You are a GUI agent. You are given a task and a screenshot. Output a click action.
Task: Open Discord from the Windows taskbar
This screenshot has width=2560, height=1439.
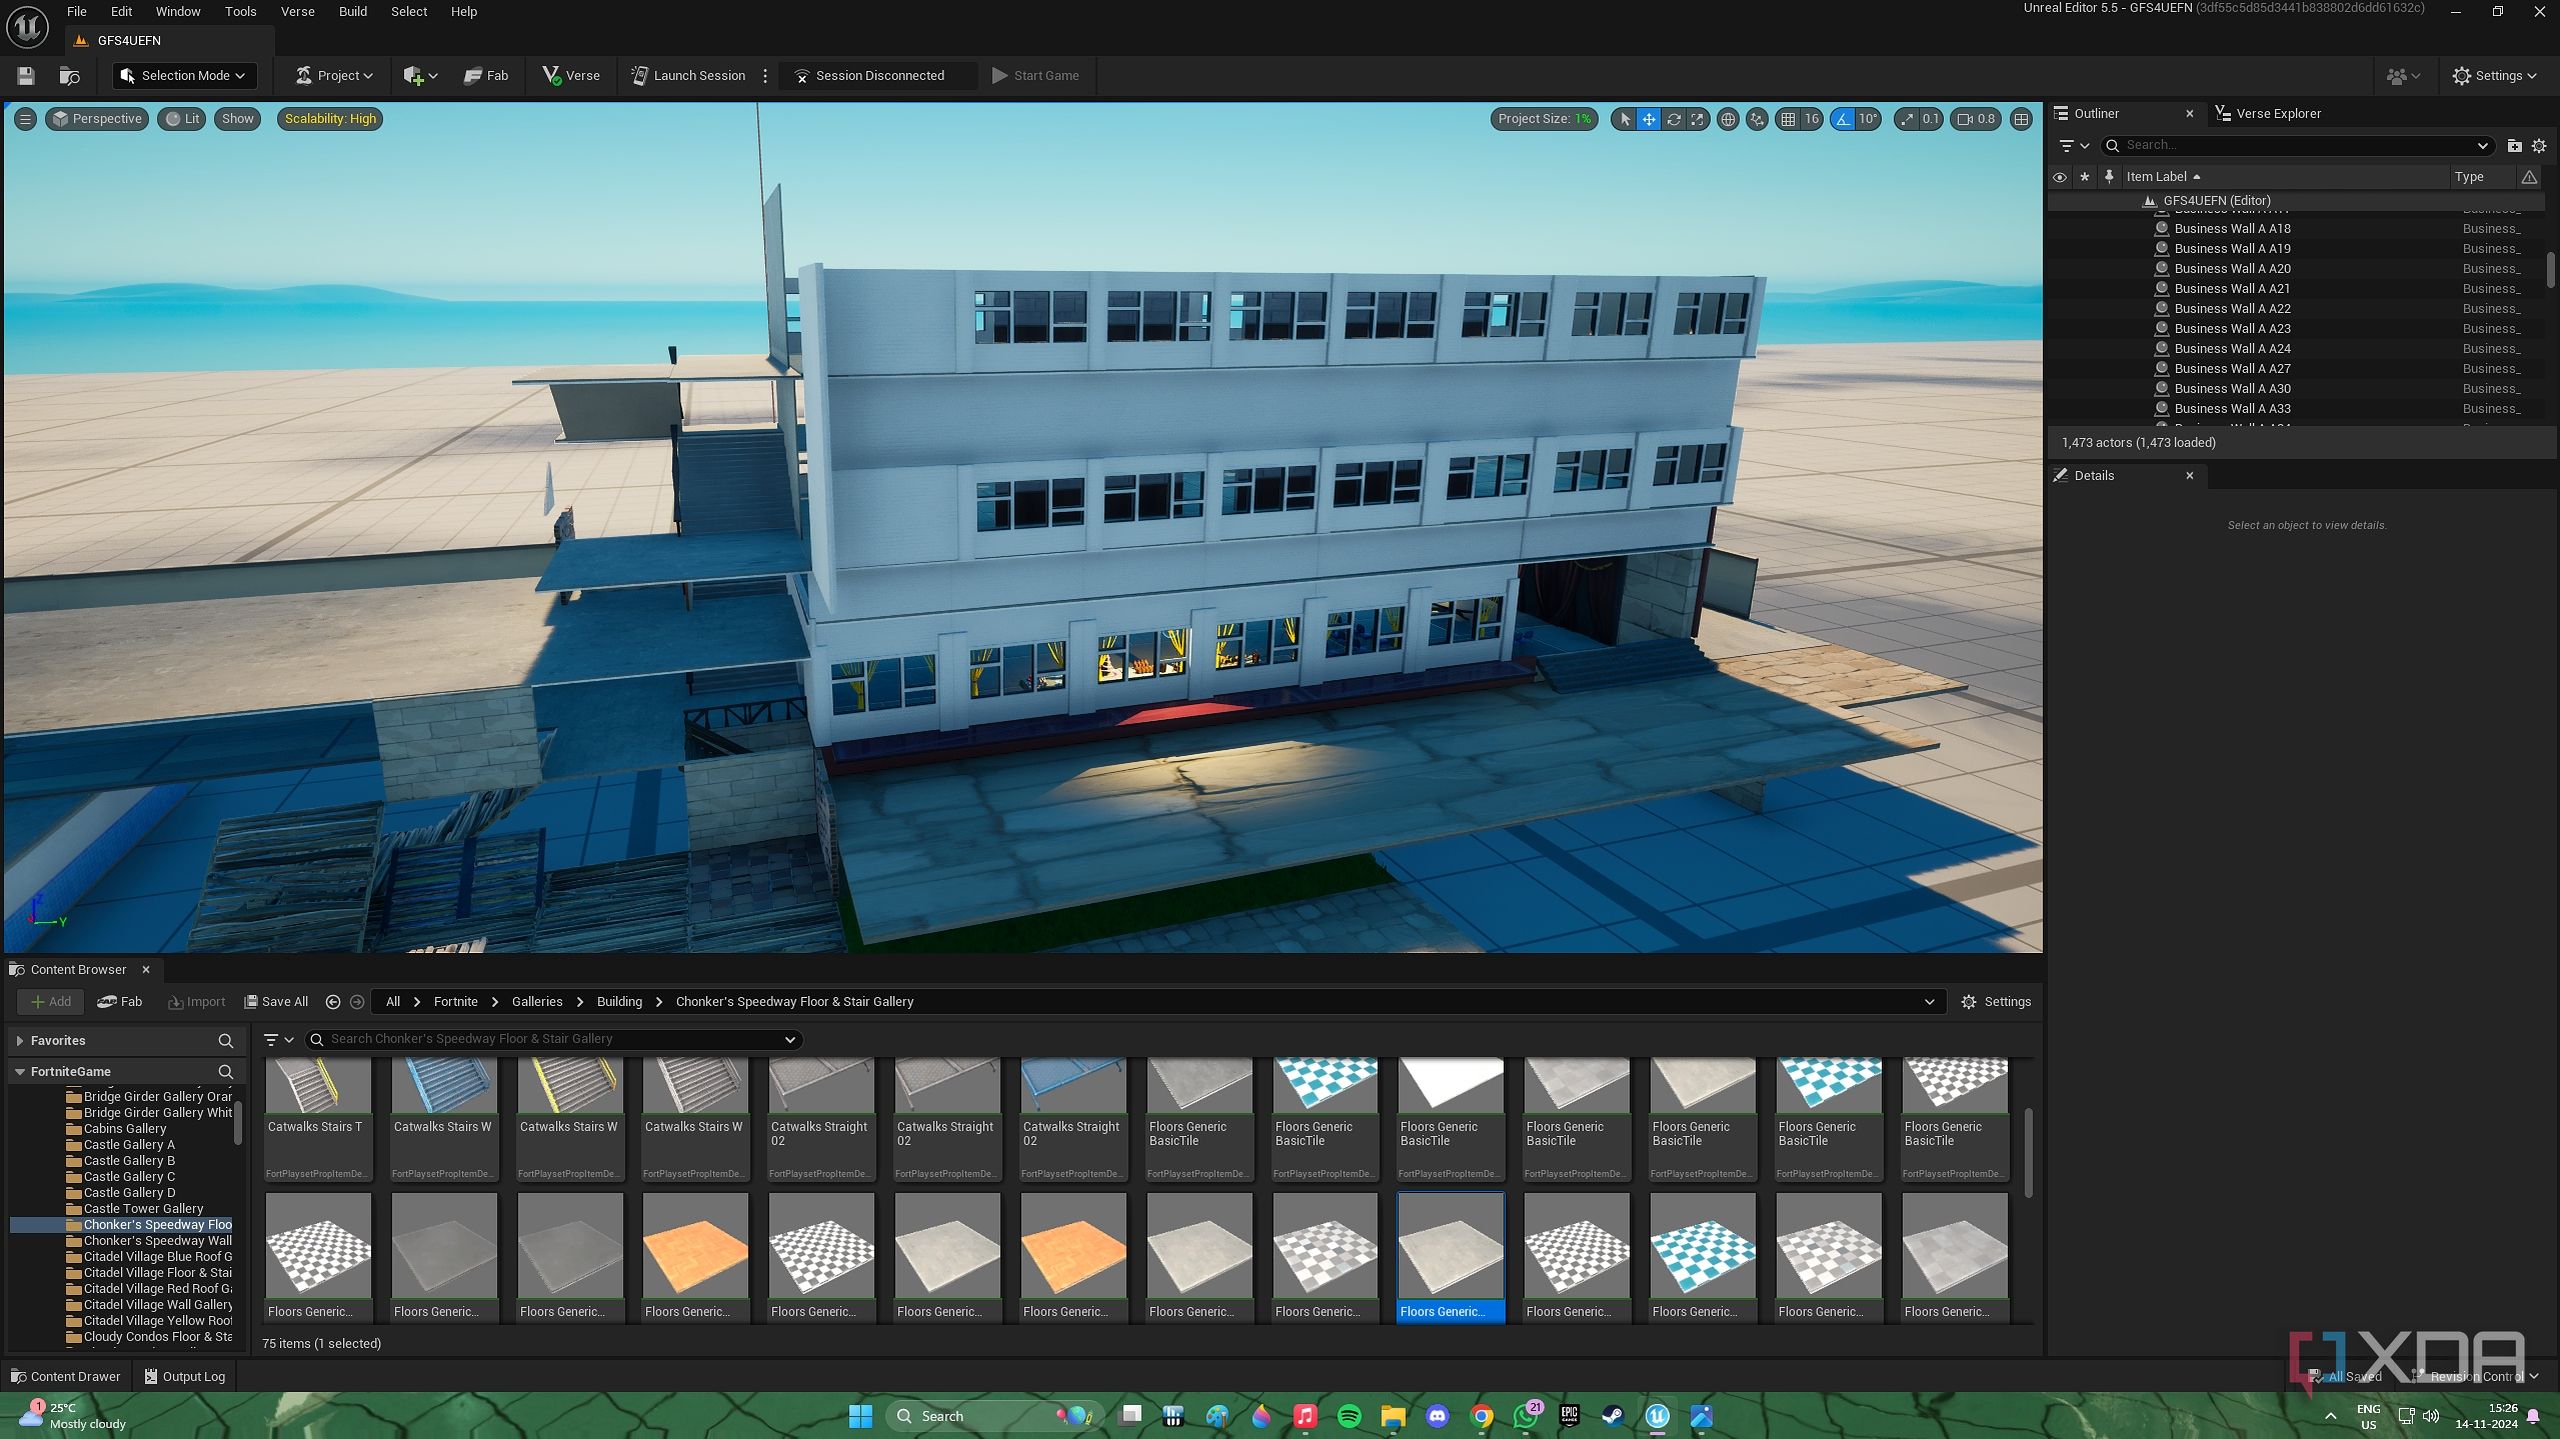click(1437, 1416)
